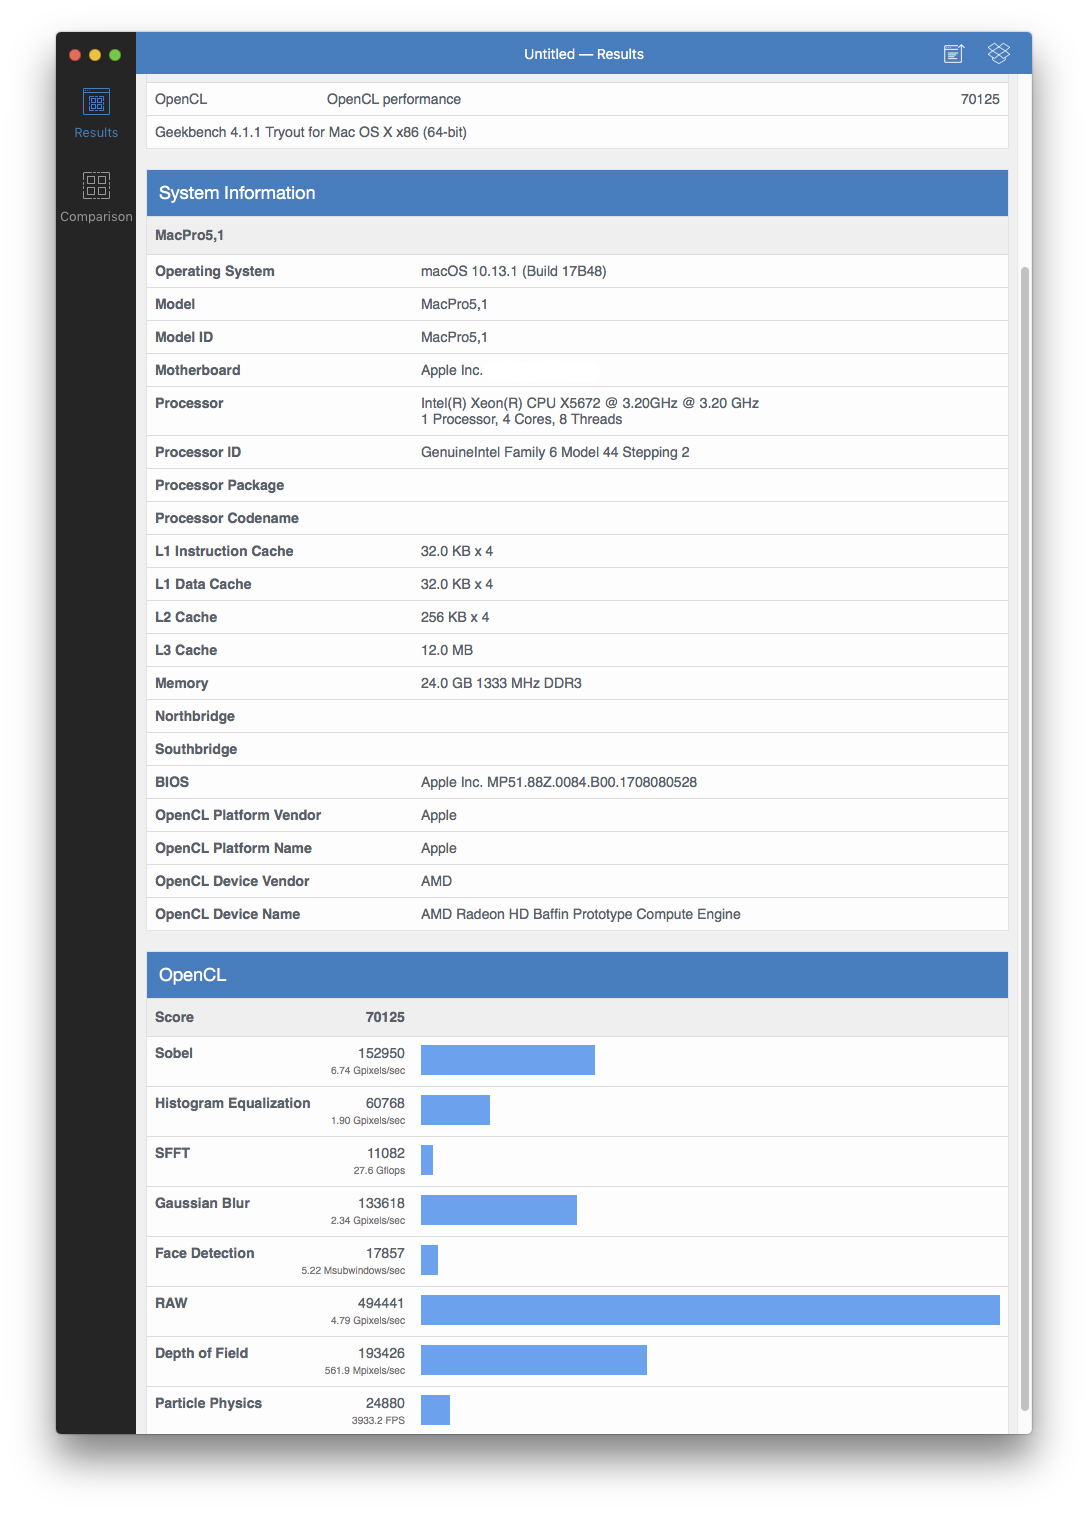Select the 12.0 MB L3 cache value

pyautogui.click(x=447, y=650)
